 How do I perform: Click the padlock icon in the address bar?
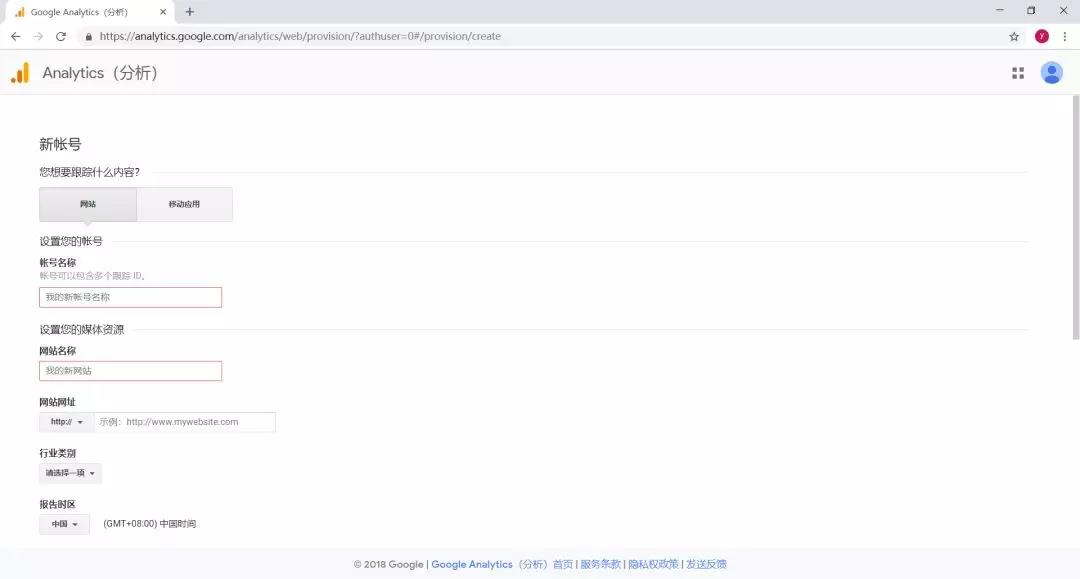coord(89,35)
